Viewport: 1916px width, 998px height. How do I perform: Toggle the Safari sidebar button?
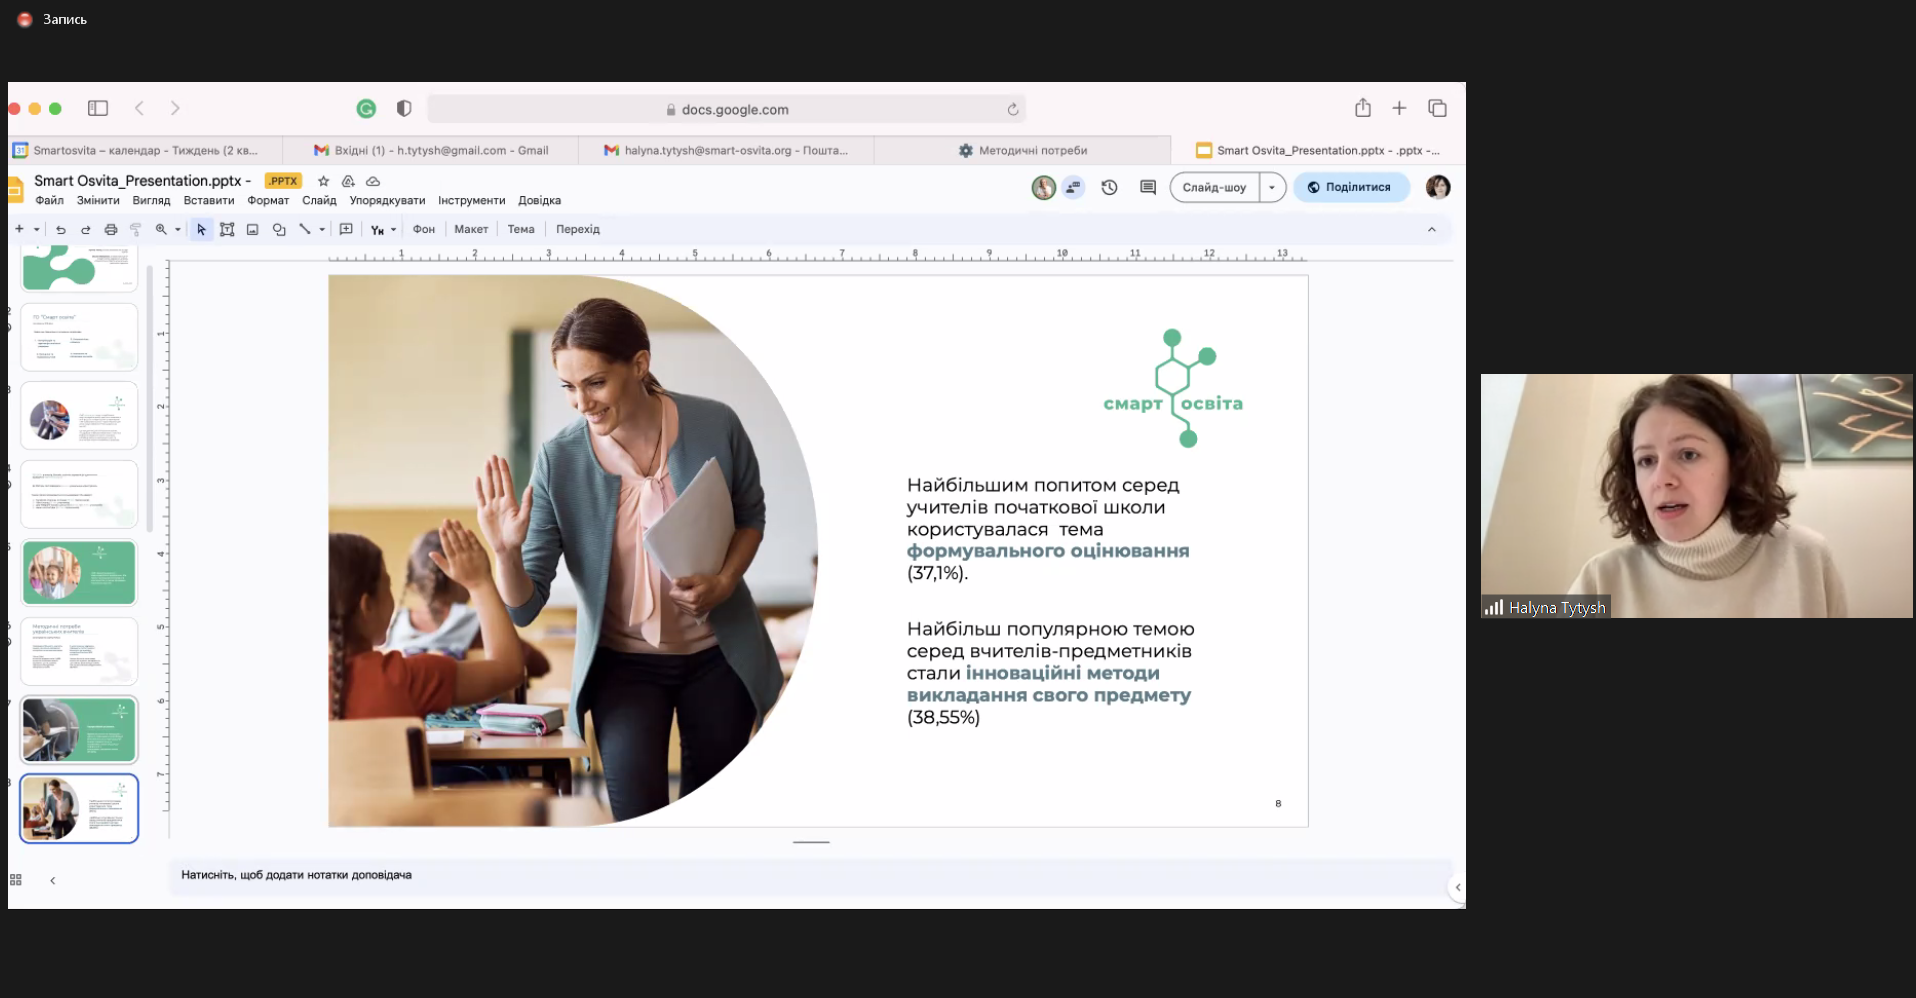(98, 108)
